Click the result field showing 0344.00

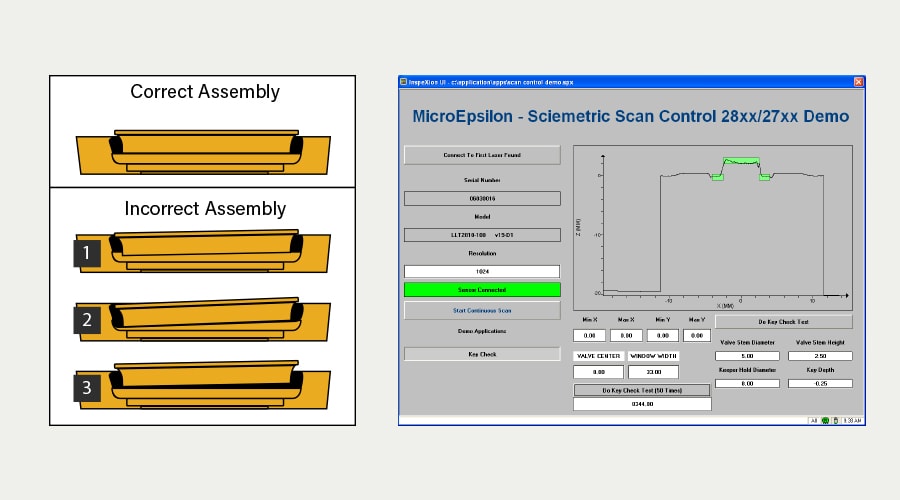[642, 404]
